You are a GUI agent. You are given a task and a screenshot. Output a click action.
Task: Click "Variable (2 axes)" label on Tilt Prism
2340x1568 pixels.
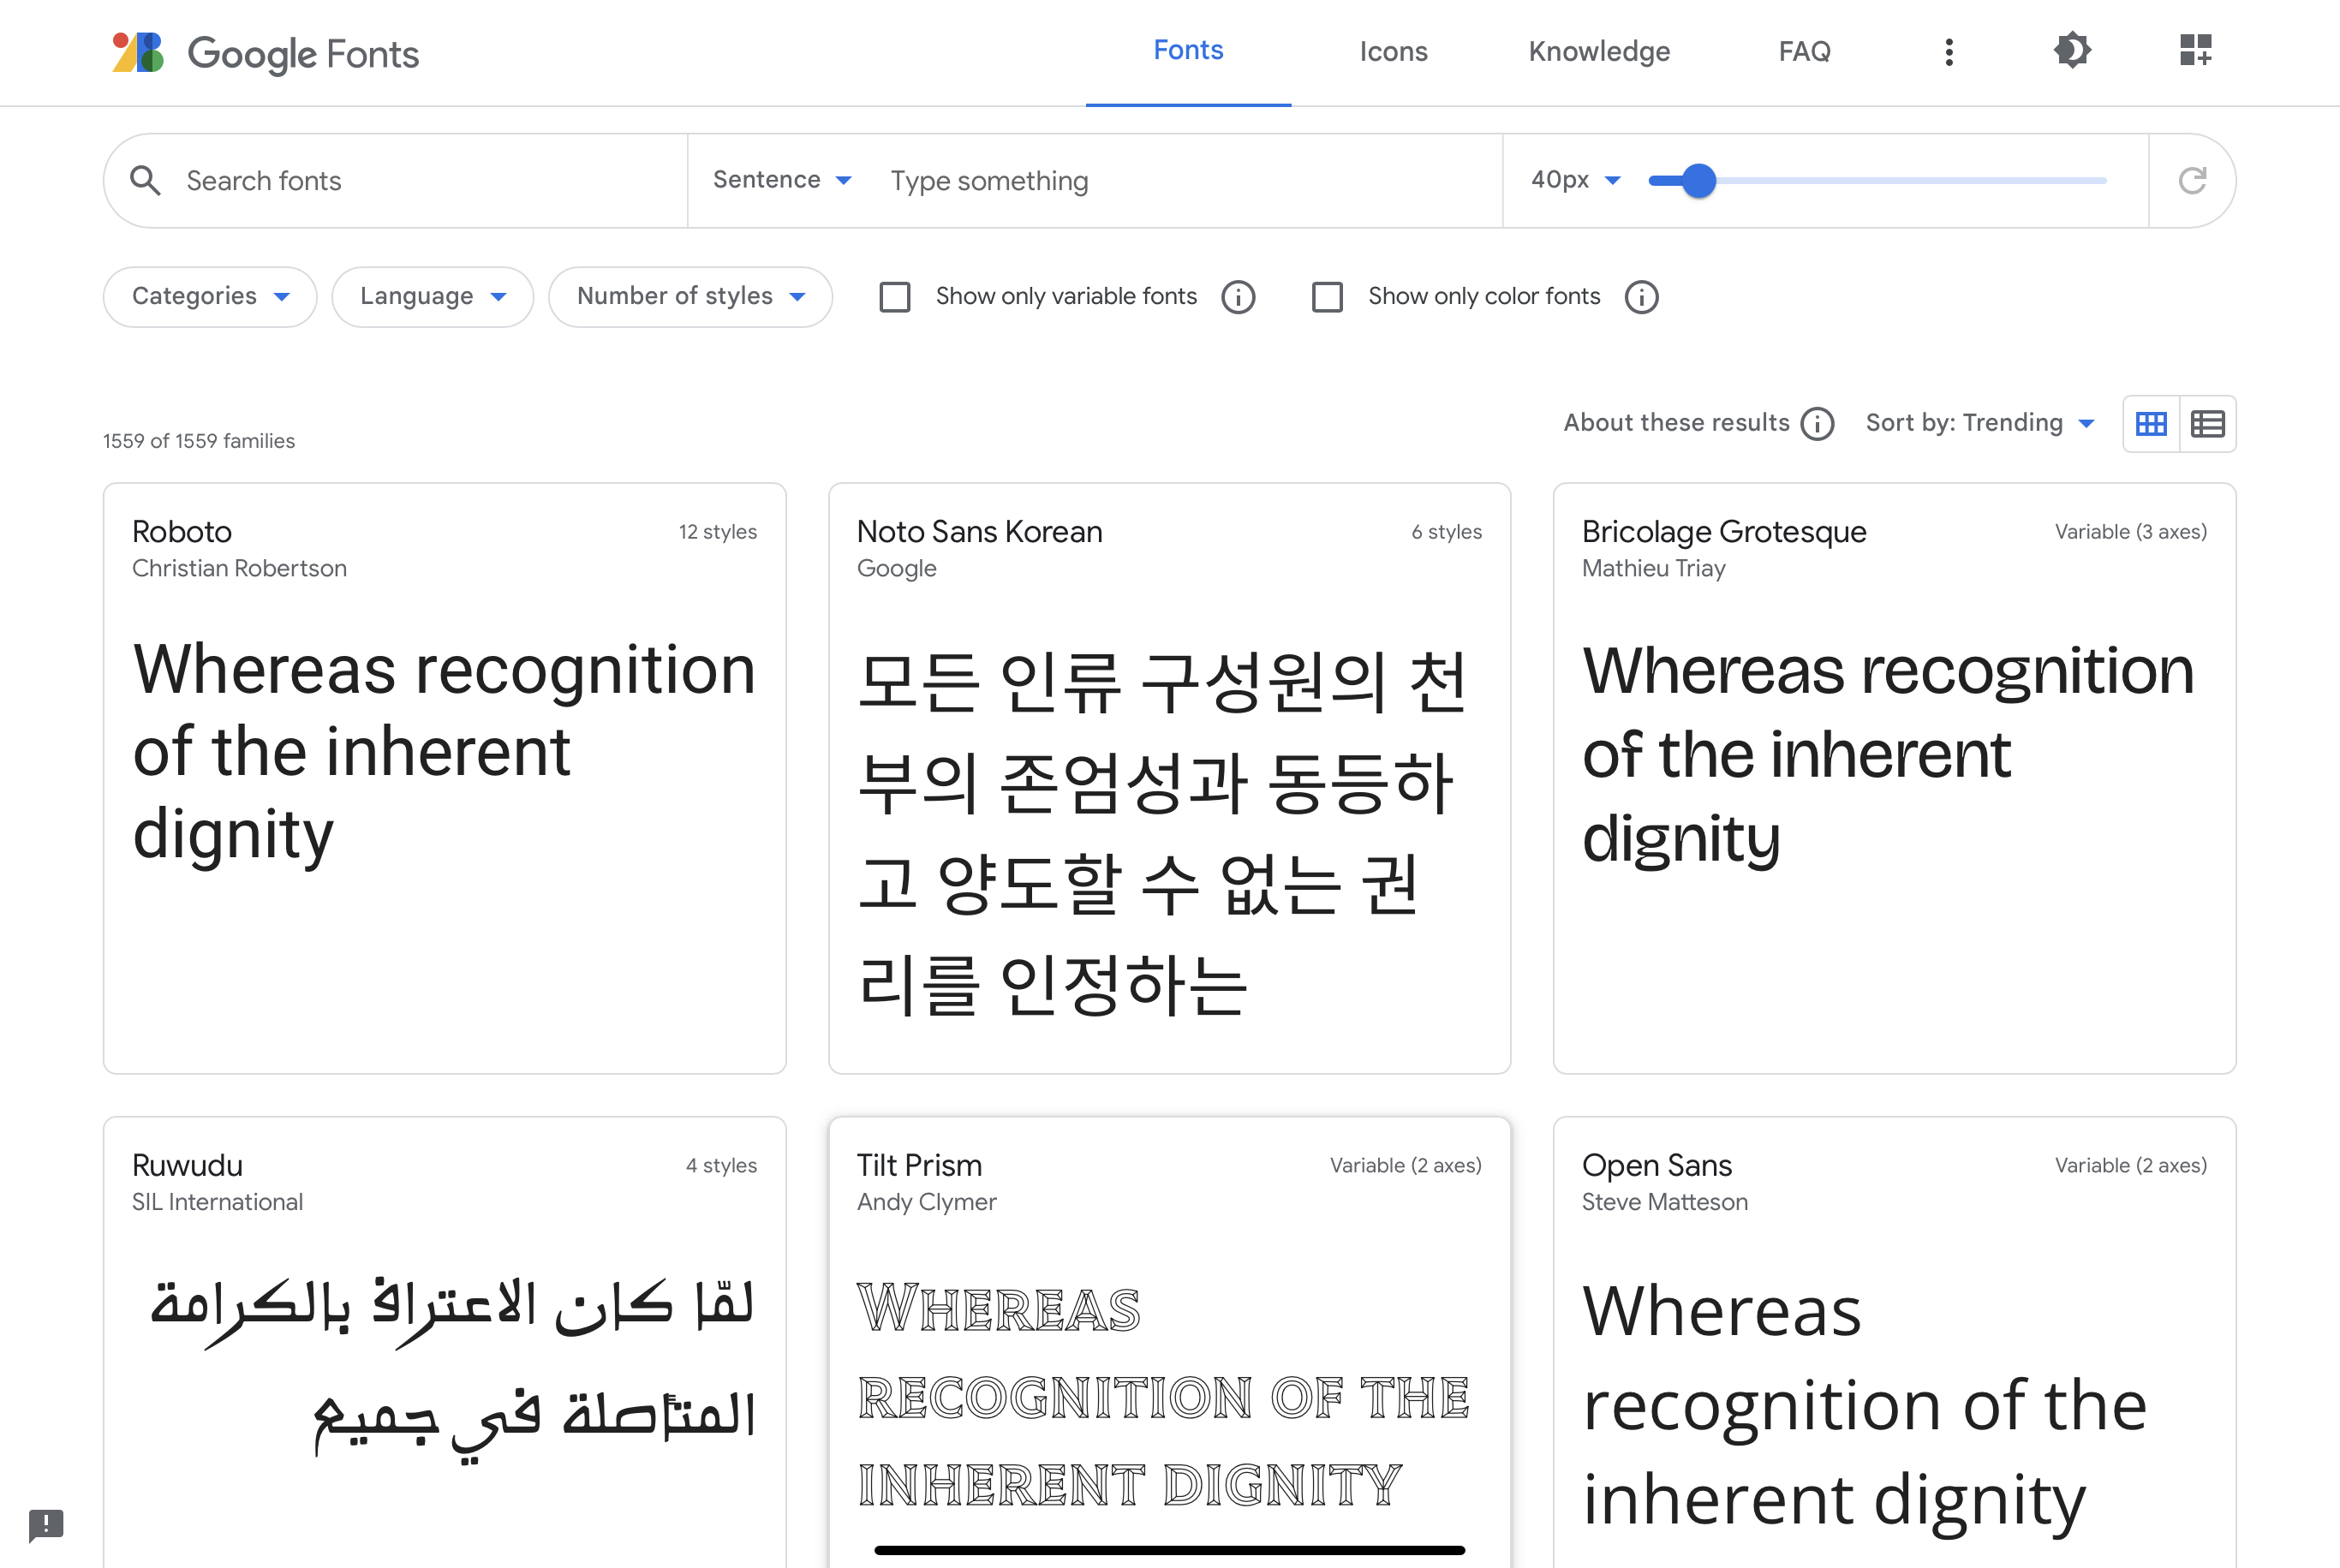[x=1405, y=1166]
